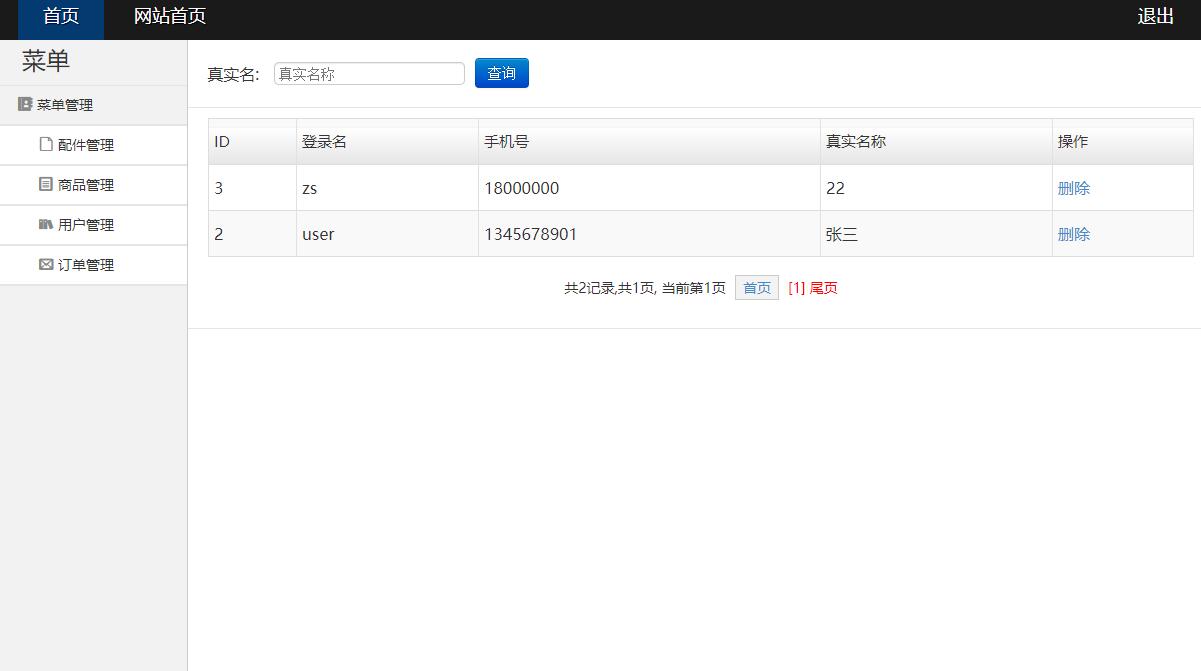Screen dimensions: 1201x671
Task: Click the 查询 search button
Action: pyautogui.click(x=502, y=73)
